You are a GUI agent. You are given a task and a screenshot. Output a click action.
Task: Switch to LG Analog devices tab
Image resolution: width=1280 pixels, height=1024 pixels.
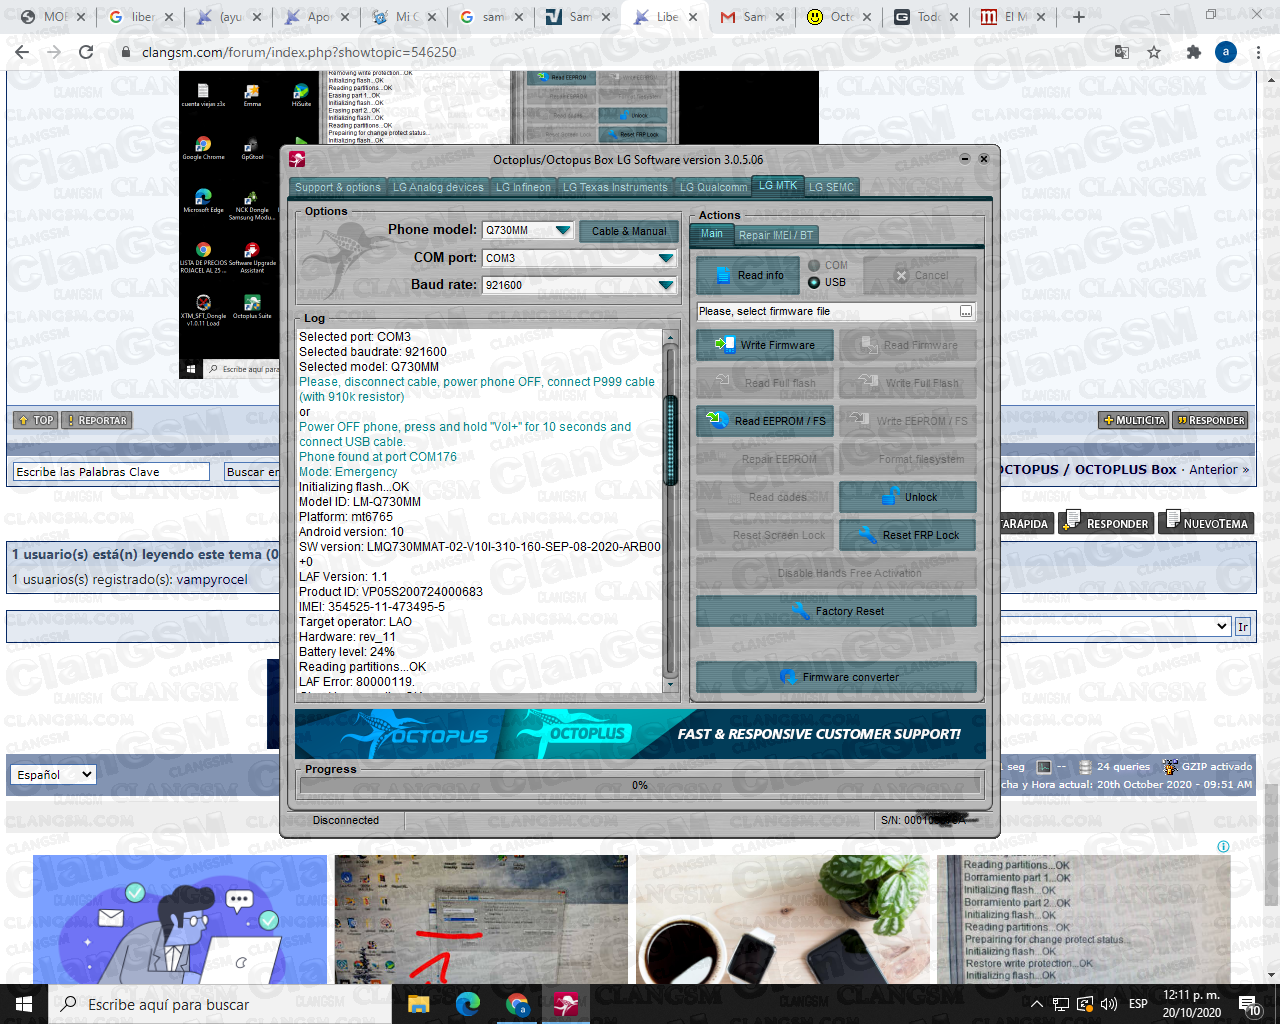[x=438, y=187]
